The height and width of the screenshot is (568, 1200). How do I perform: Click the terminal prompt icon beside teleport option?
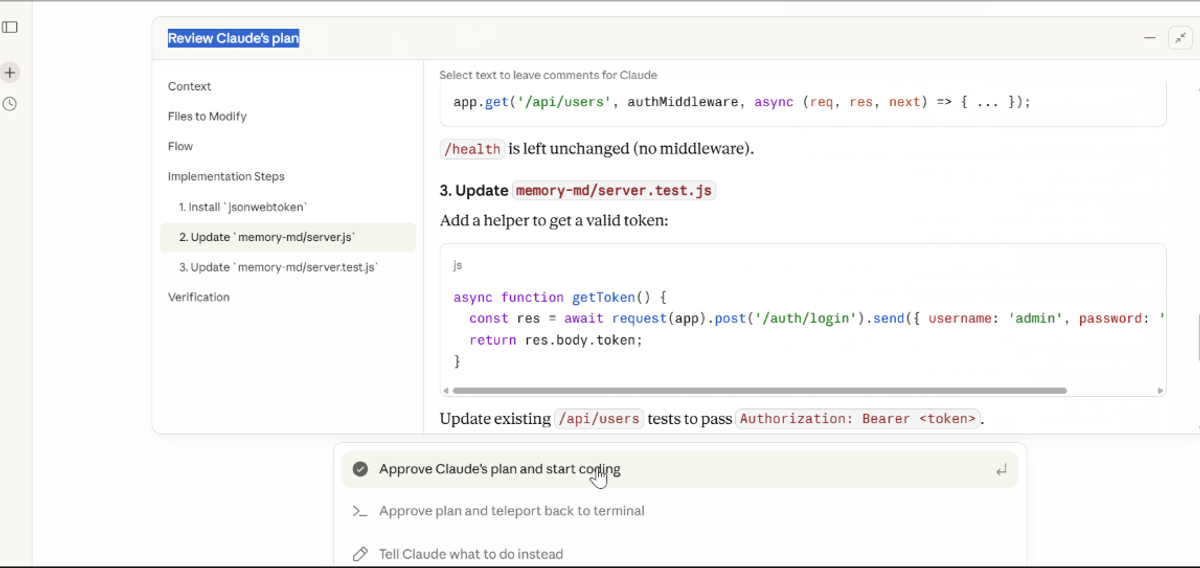pos(360,511)
